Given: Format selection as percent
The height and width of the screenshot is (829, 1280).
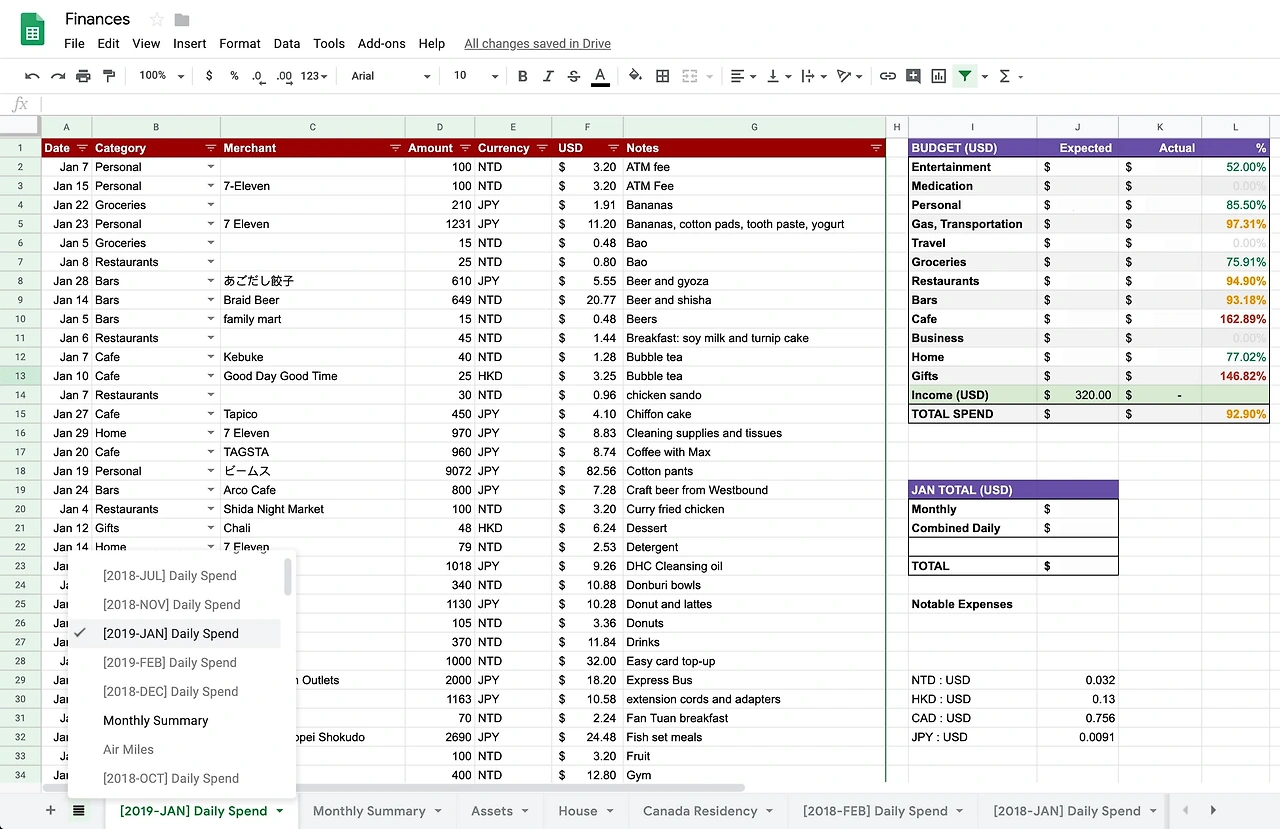Looking at the screenshot, I should click(x=234, y=76).
